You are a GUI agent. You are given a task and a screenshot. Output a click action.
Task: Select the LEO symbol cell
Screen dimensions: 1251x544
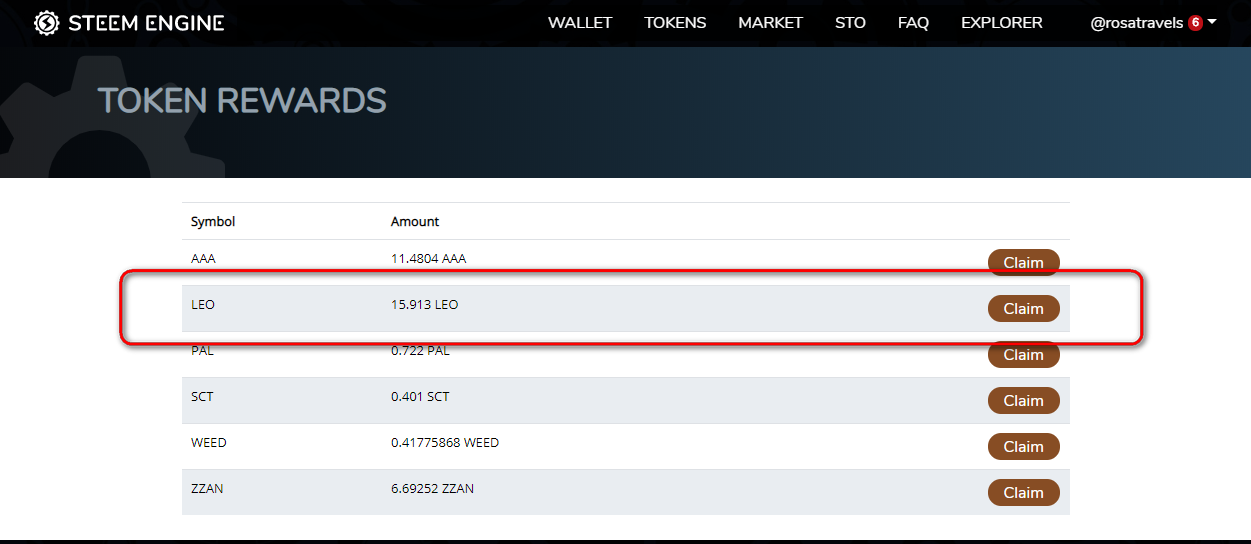[203, 305]
